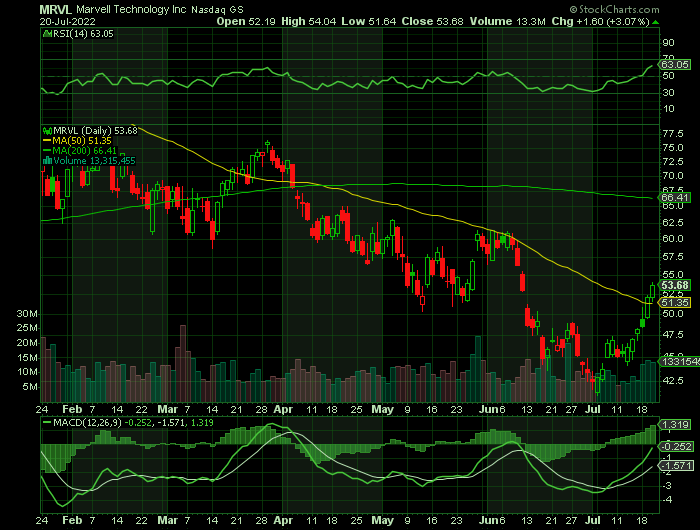Select the Jun label on date axis
The image size is (700, 530).
pyautogui.click(x=486, y=409)
